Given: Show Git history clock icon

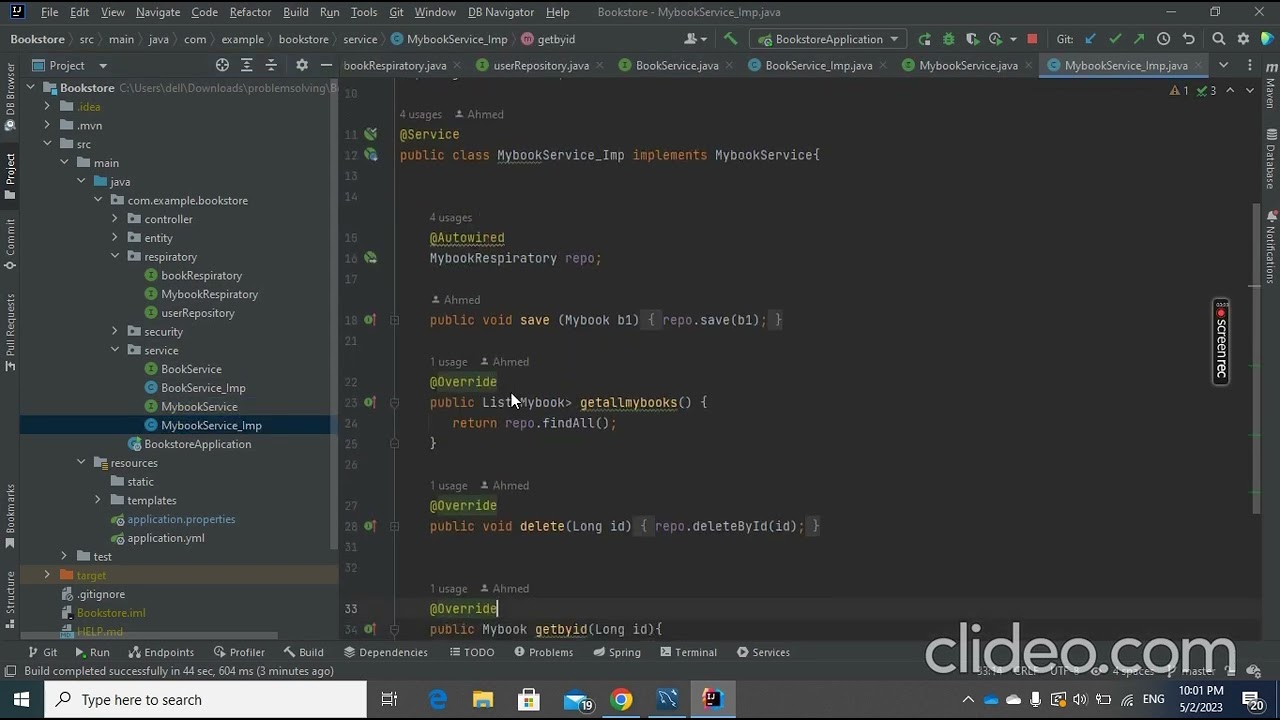Looking at the screenshot, I should point(1163,39).
